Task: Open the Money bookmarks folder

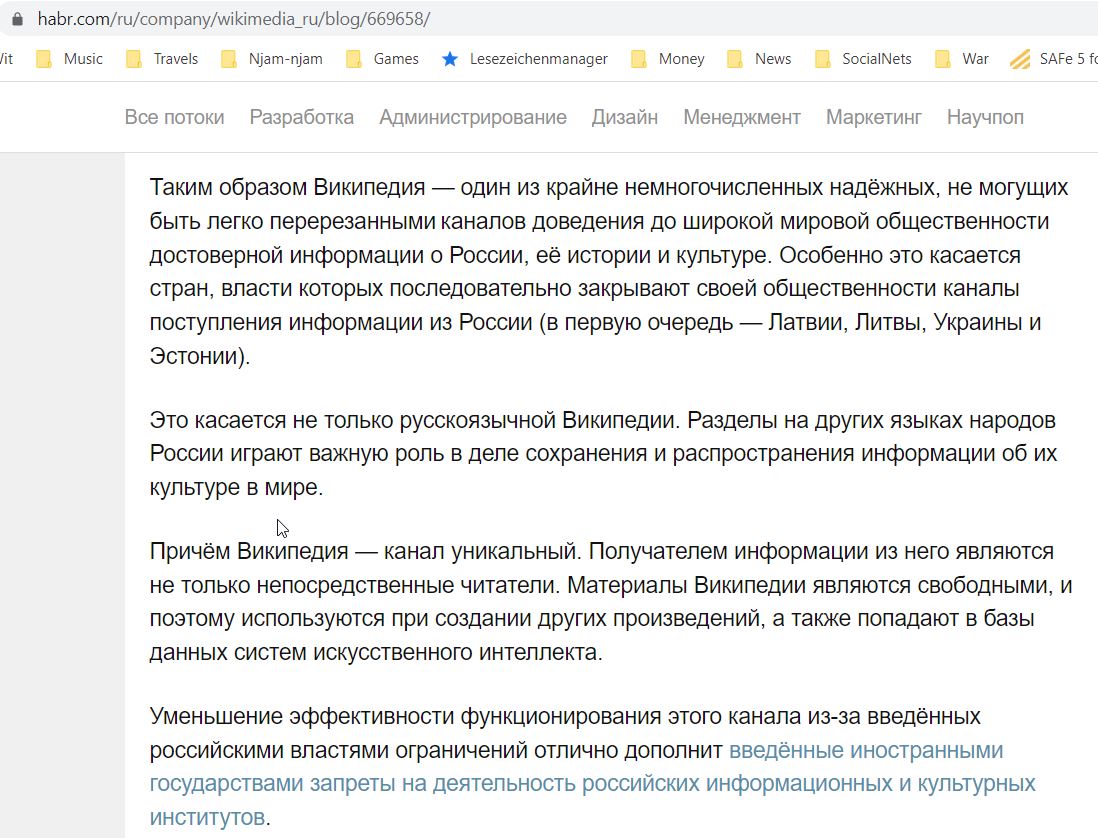Action: click(668, 59)
